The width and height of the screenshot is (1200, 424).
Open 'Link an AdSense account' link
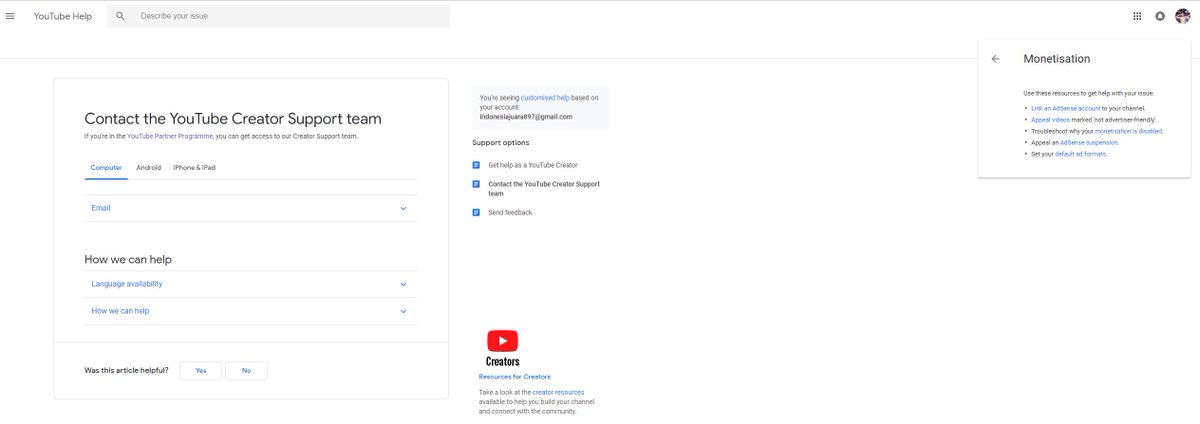coord(1066,108)
